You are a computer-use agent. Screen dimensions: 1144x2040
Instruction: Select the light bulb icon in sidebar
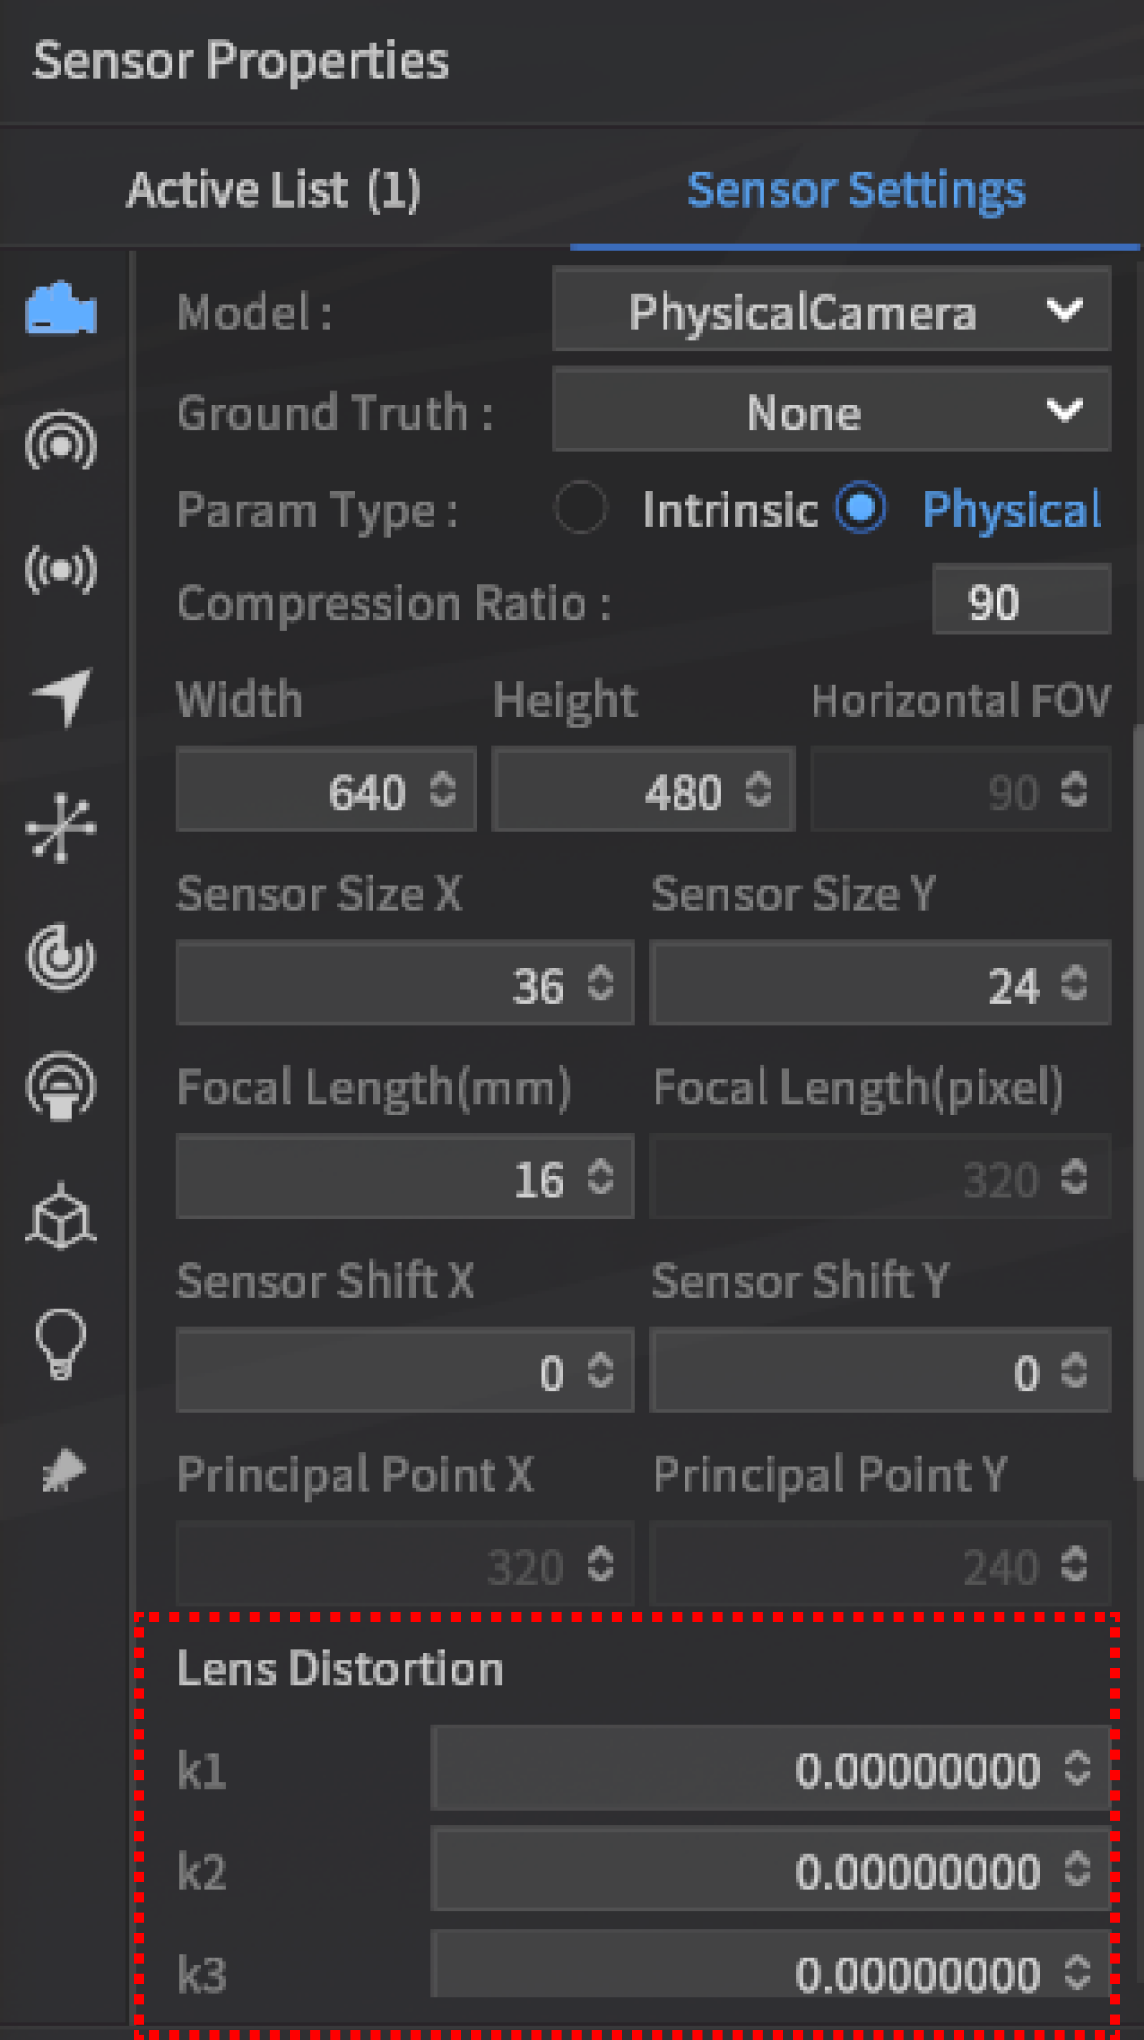61,1344
